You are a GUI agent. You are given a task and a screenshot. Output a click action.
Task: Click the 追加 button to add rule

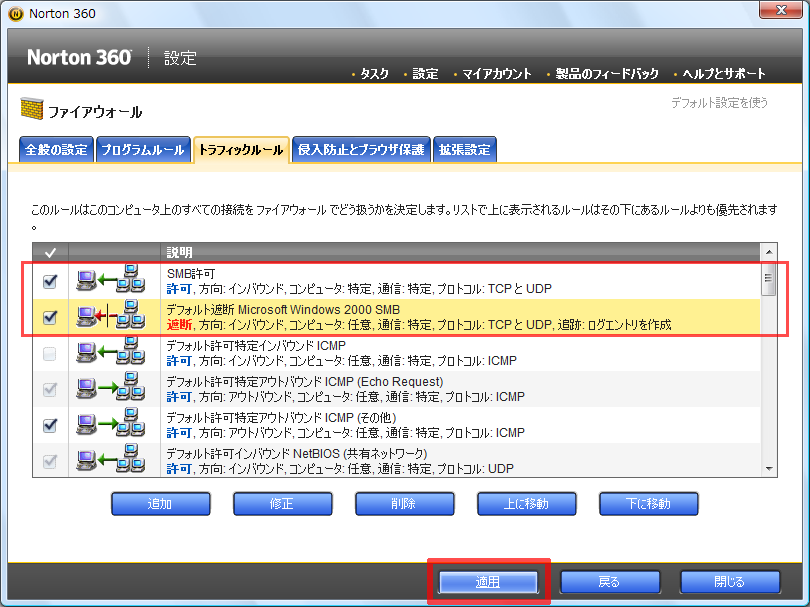(160, 503)
